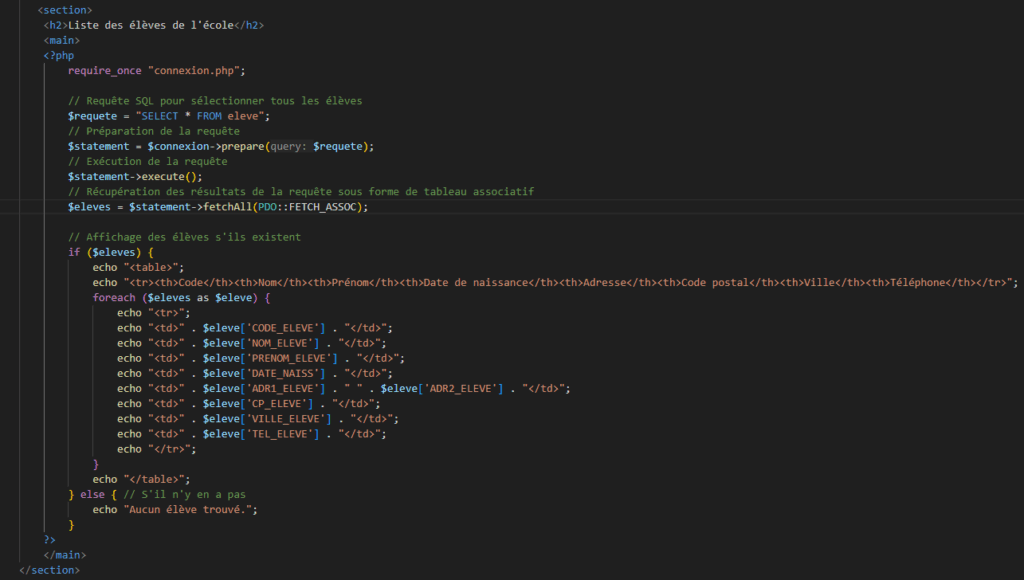The height and width of the screenshot is (580, 1024).
Task: Click the foreach keyword
Action: [x=114, y=298]
